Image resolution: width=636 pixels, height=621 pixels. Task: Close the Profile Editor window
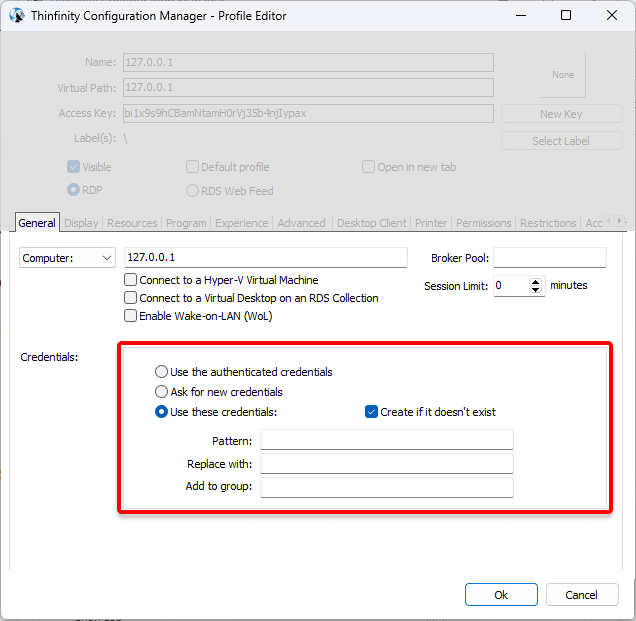[x=612, y=15]
